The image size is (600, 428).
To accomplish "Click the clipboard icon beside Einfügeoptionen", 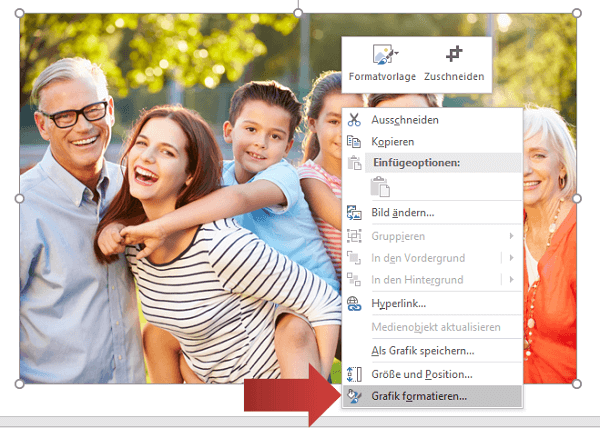I will tap(354, 163).
